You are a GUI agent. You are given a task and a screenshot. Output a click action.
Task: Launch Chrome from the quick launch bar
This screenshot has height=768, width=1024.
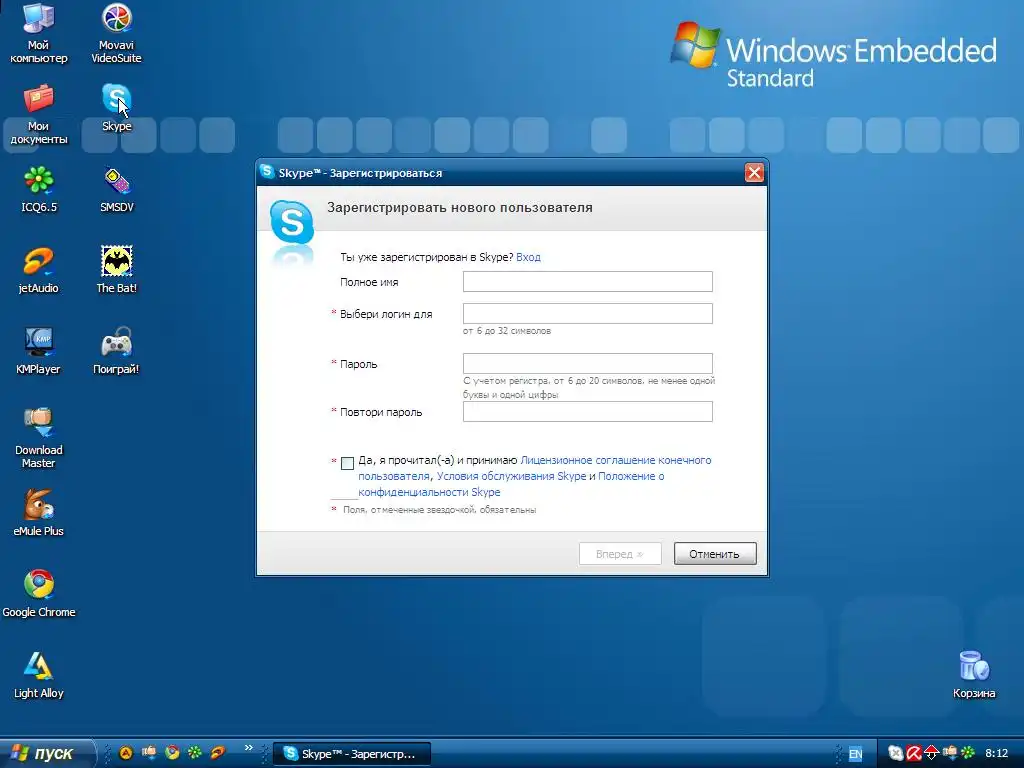pyautogui.click(x=172, y=752)
